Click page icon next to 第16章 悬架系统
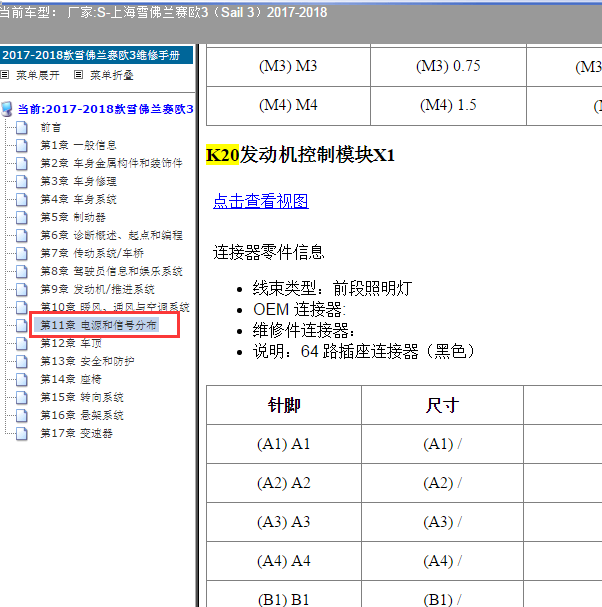The height and width of the screenshot is (607, 602). point(22,415)
